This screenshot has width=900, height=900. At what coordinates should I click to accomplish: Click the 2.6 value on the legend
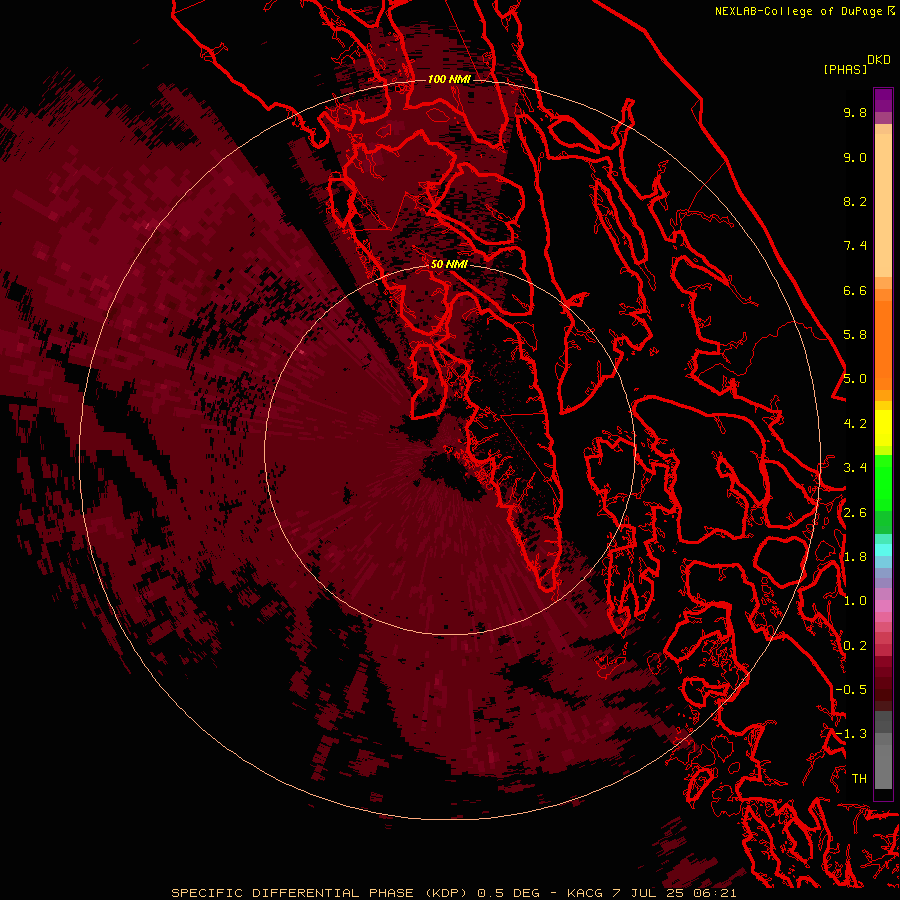(855, 513)
